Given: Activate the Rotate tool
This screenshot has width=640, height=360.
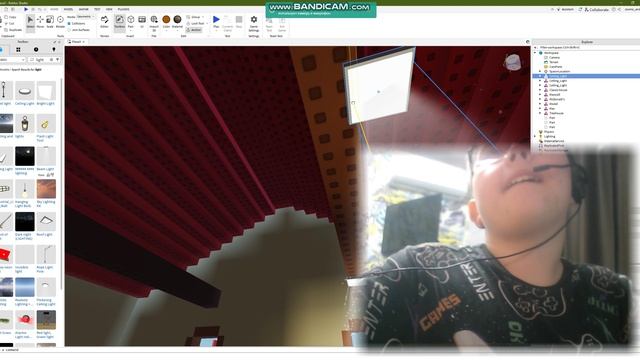Looking at the screenshot, I should 60,22.
